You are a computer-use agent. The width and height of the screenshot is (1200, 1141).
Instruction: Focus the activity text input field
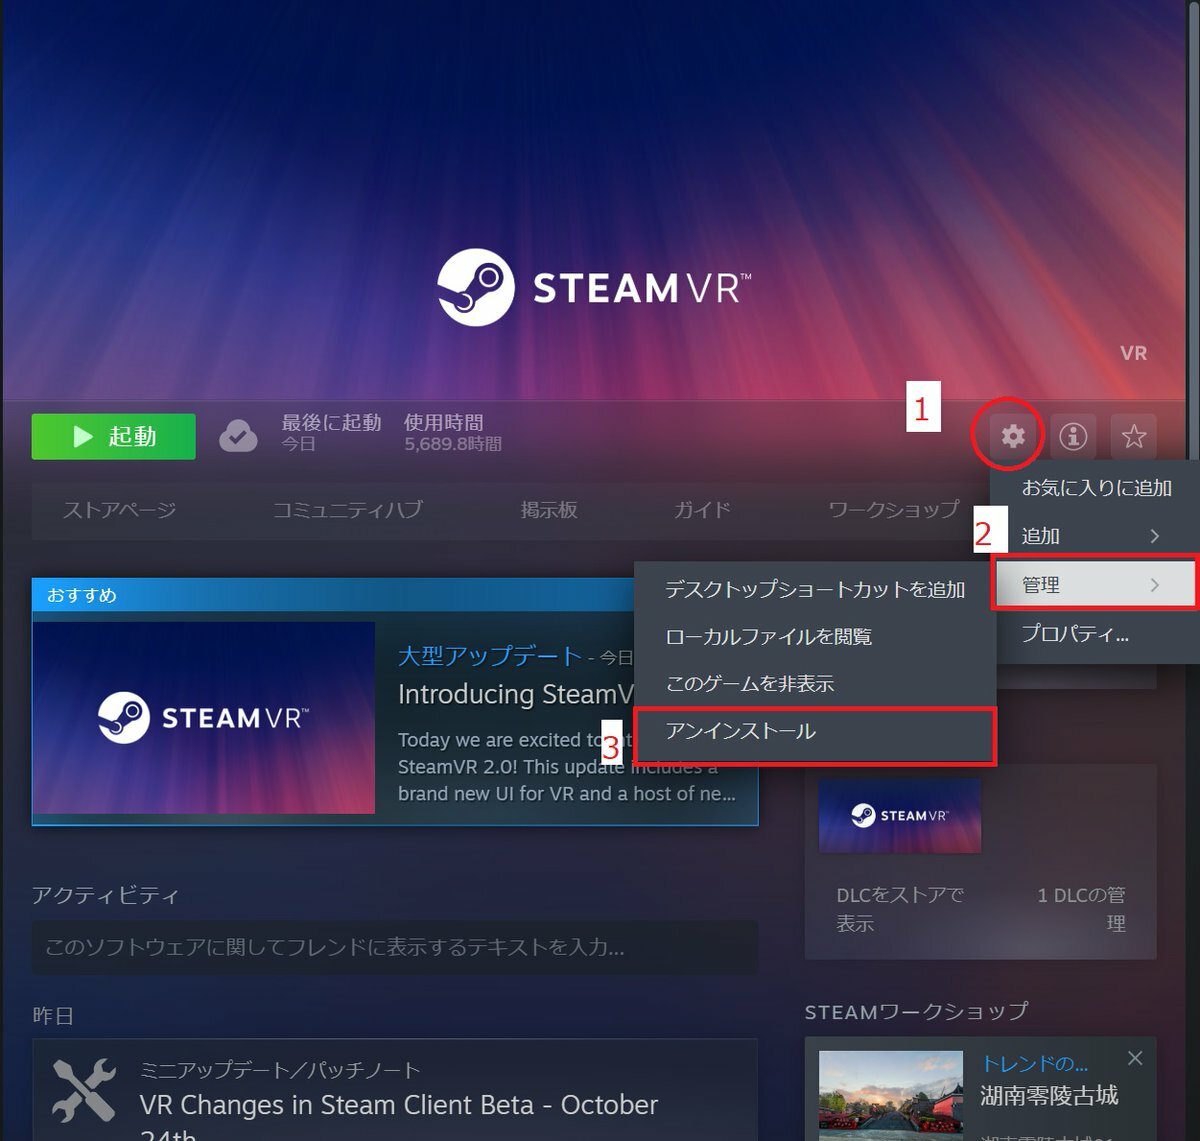pos(395,947)
